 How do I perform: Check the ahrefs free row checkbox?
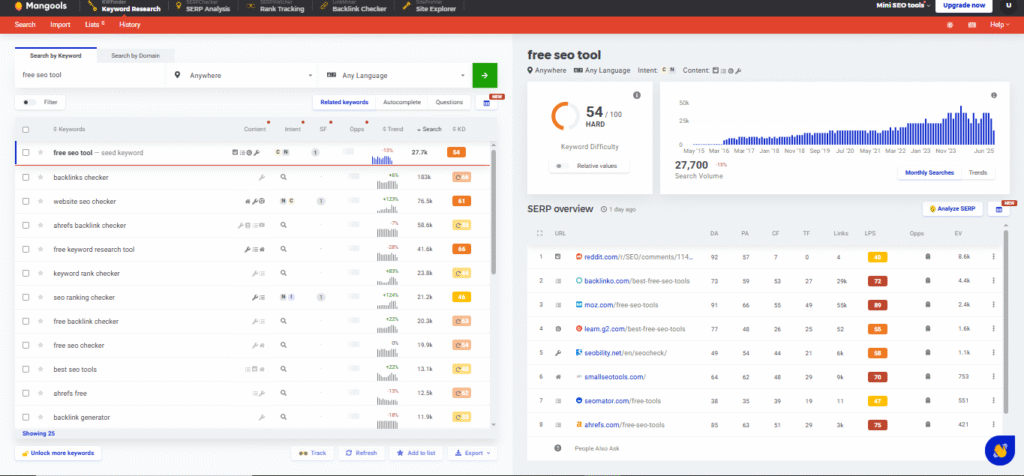25,393
